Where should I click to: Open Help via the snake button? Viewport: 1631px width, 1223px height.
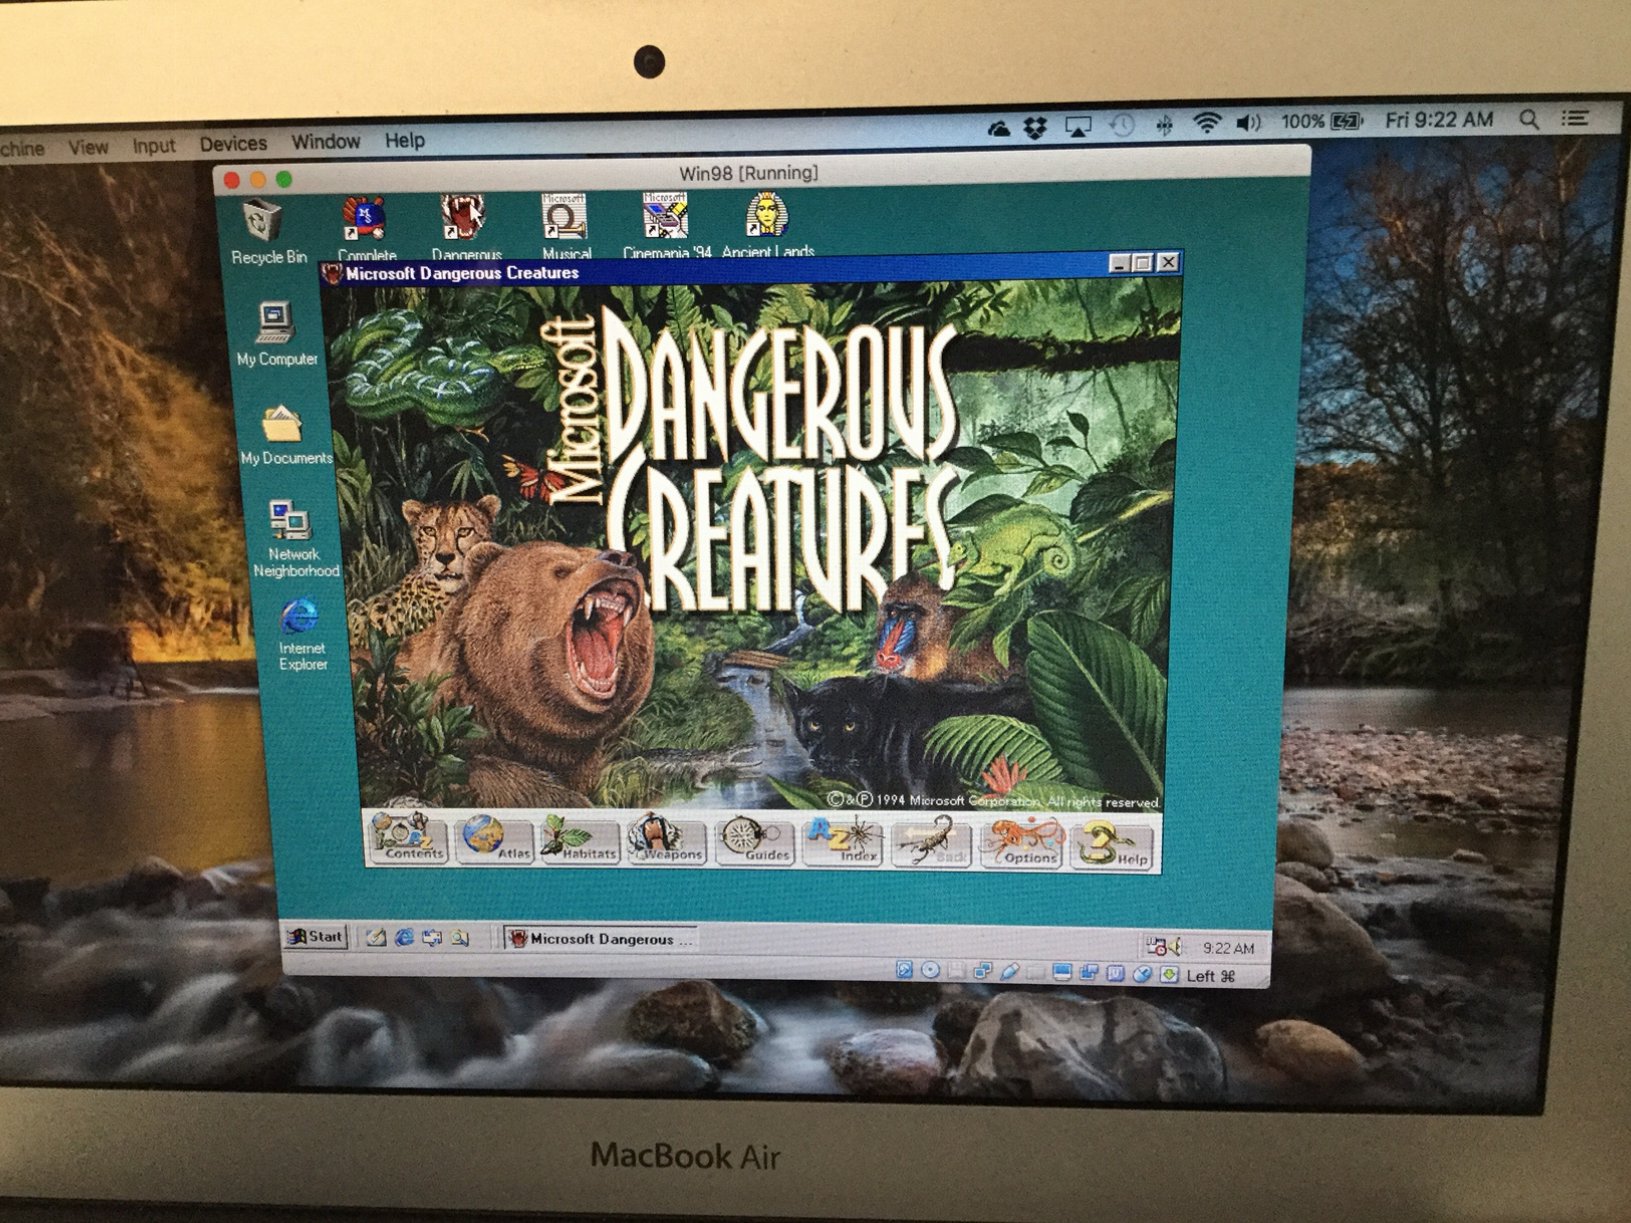pos(1112,844)
